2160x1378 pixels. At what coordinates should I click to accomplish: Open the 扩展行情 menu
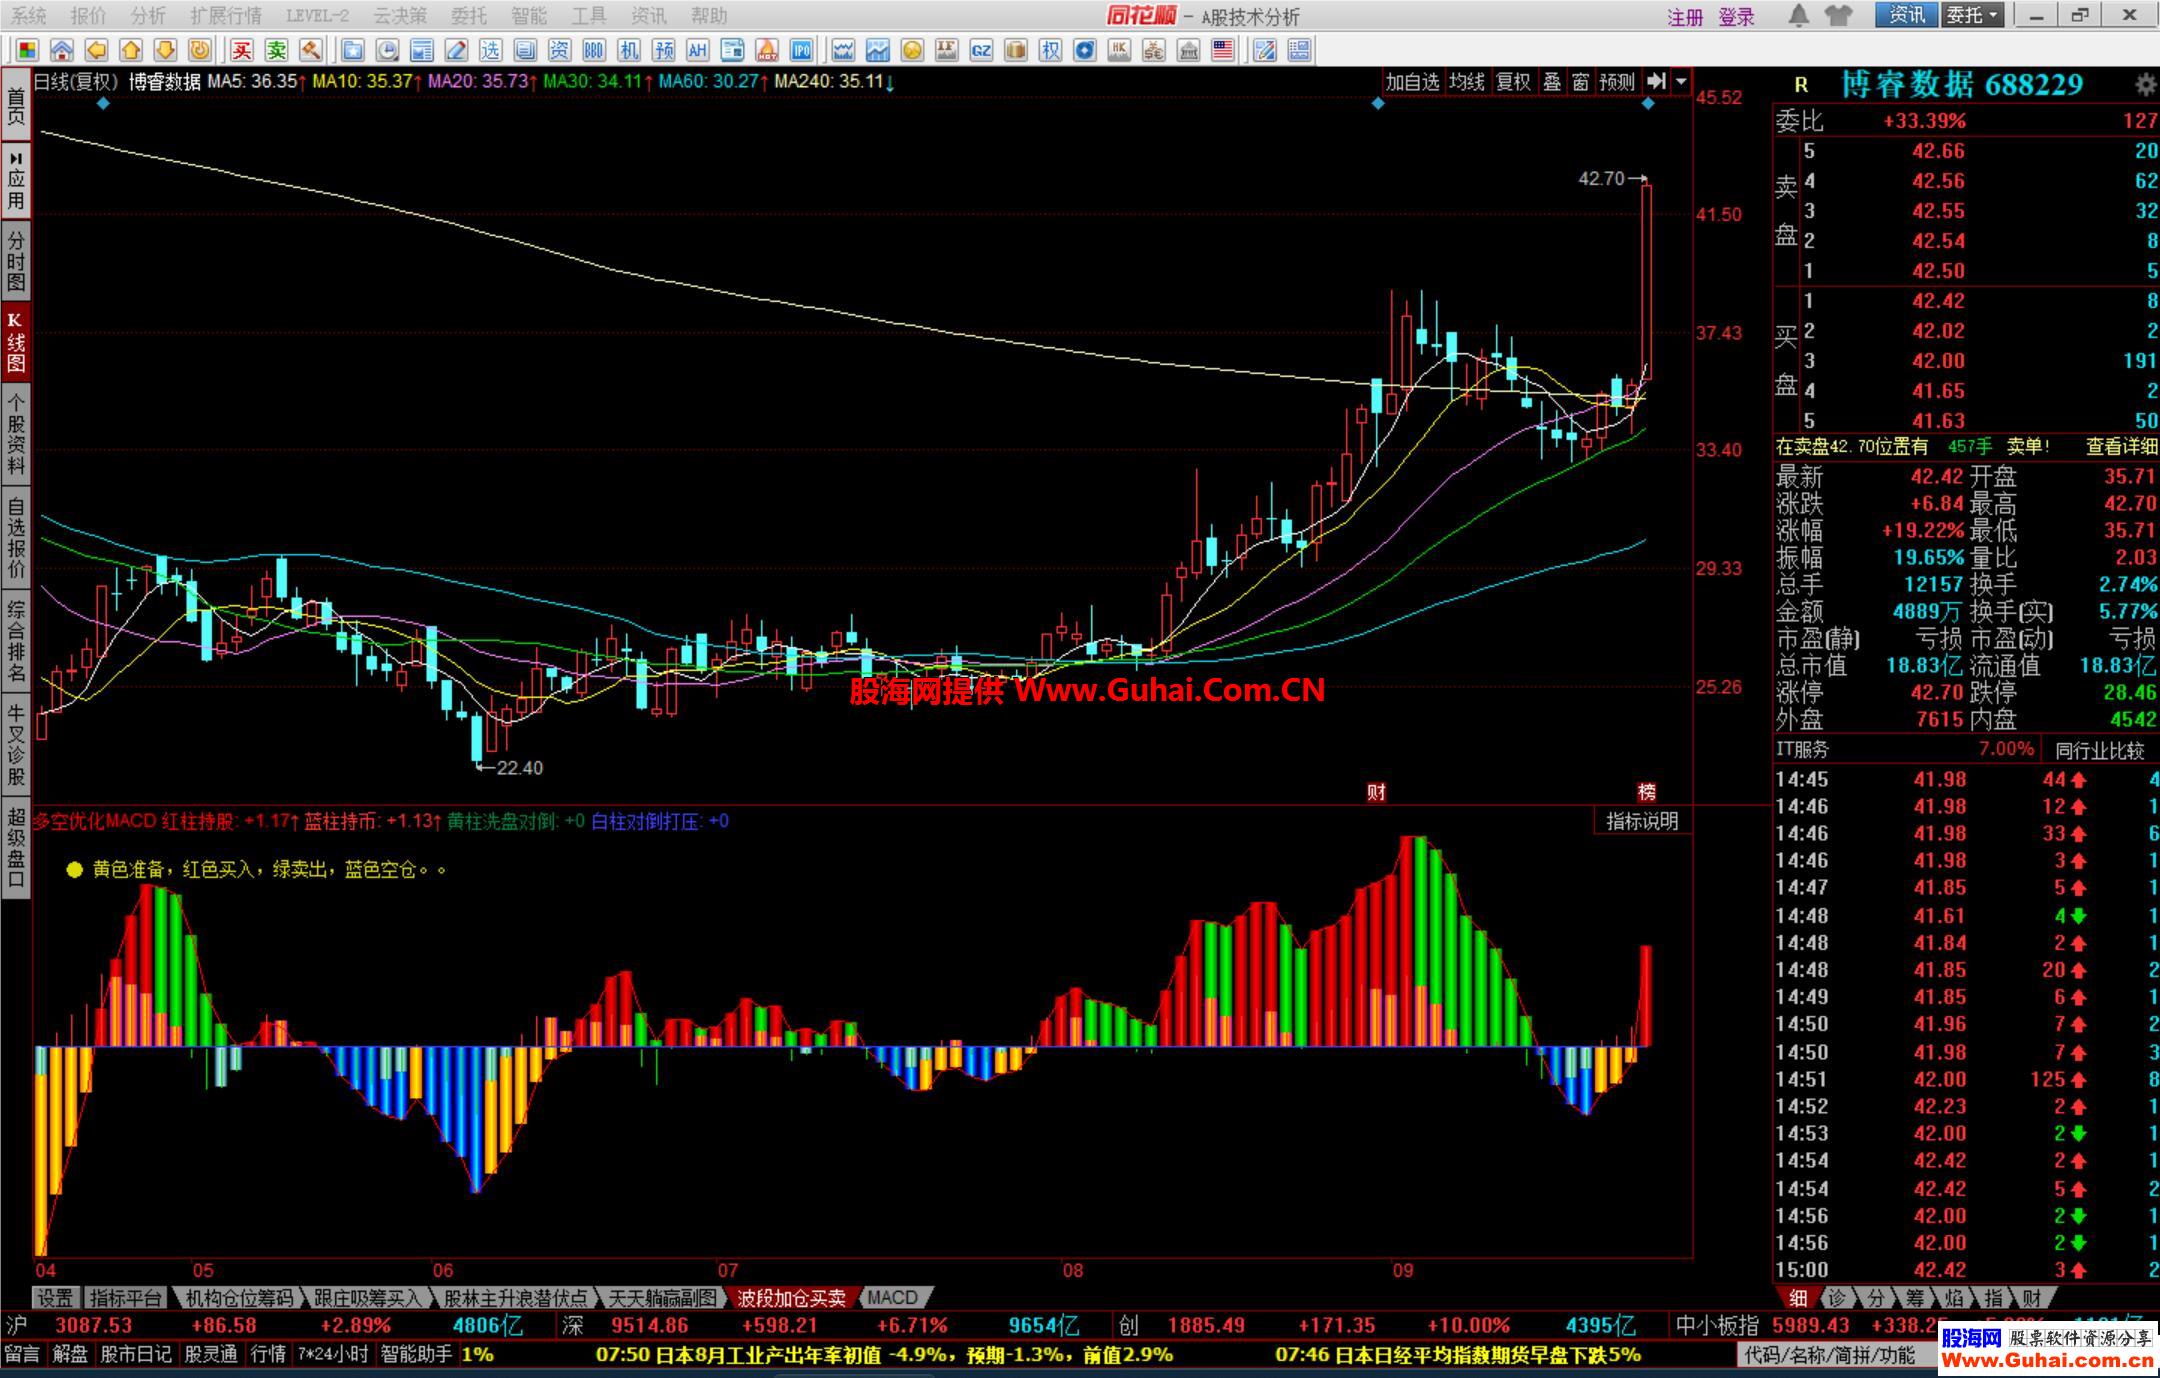coord(226,16)
